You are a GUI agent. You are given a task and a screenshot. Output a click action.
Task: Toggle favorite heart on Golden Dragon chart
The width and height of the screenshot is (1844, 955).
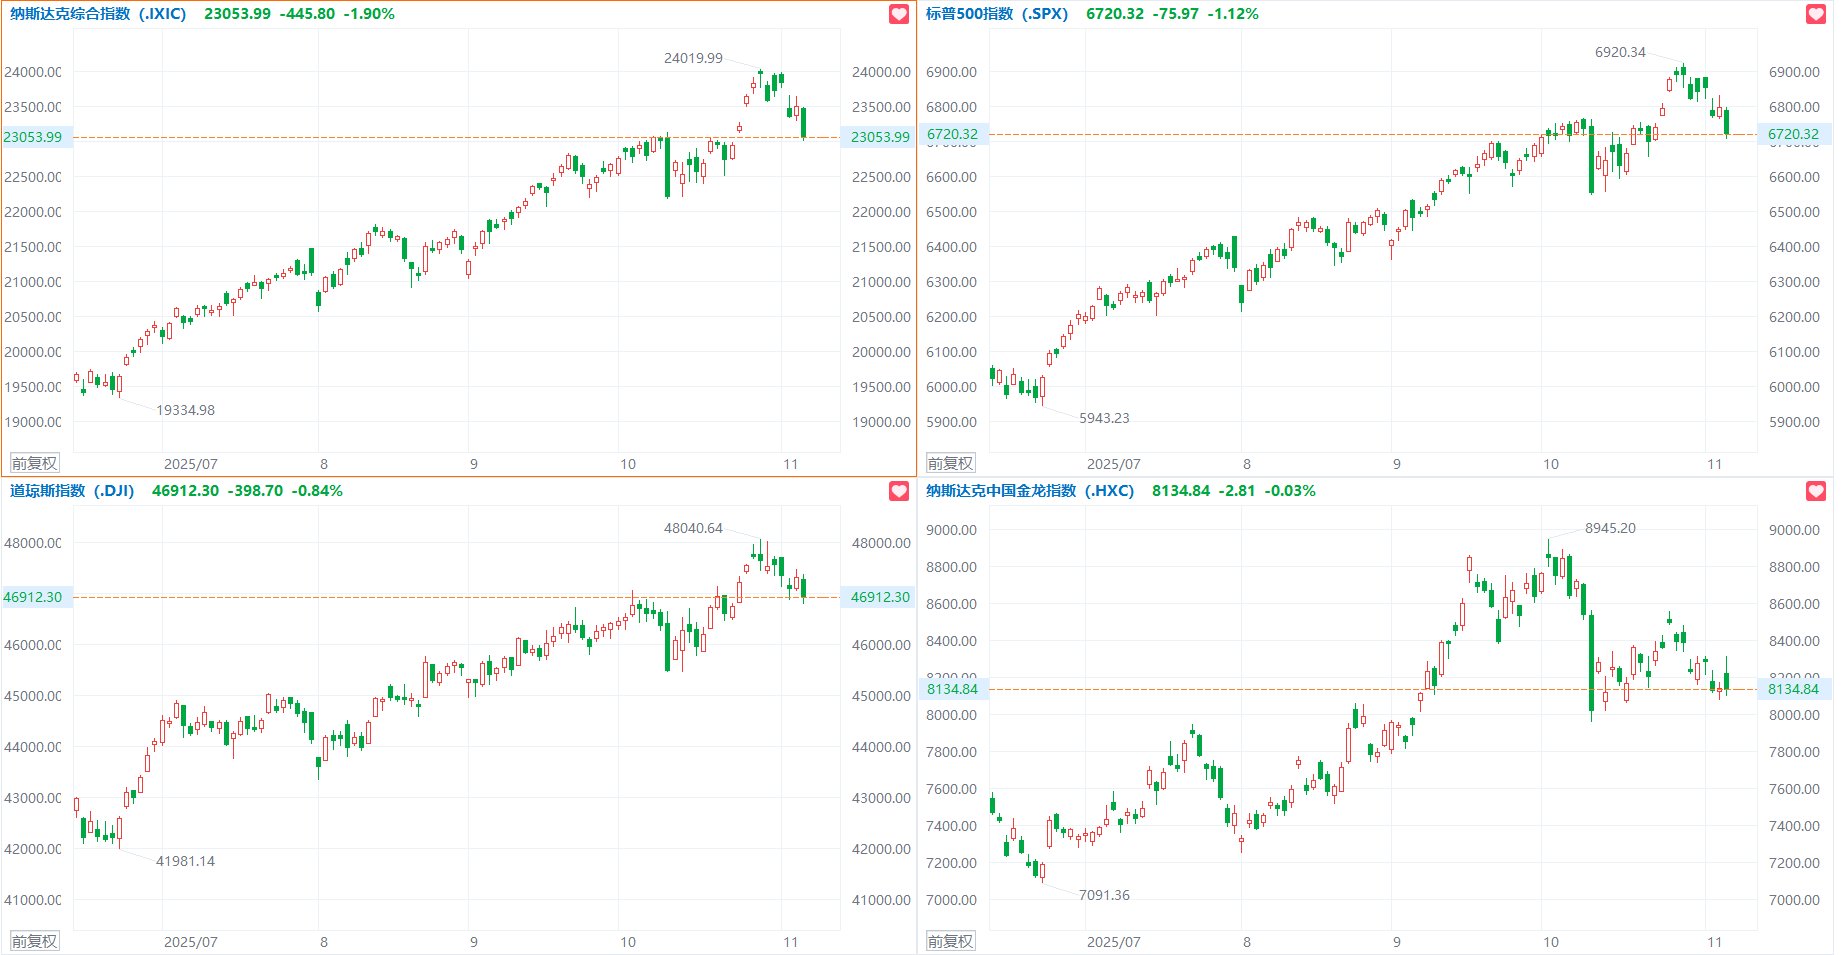(1815, 491)
